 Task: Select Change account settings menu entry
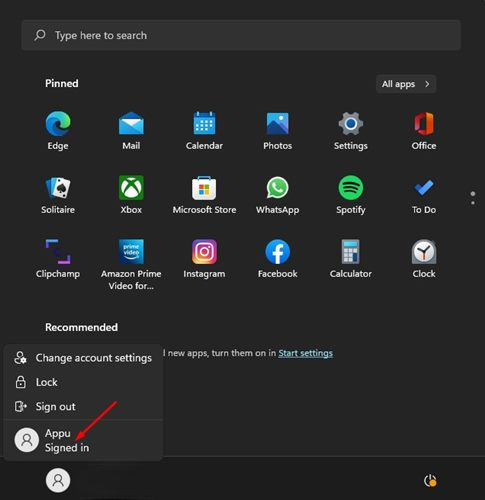[83, 358]
